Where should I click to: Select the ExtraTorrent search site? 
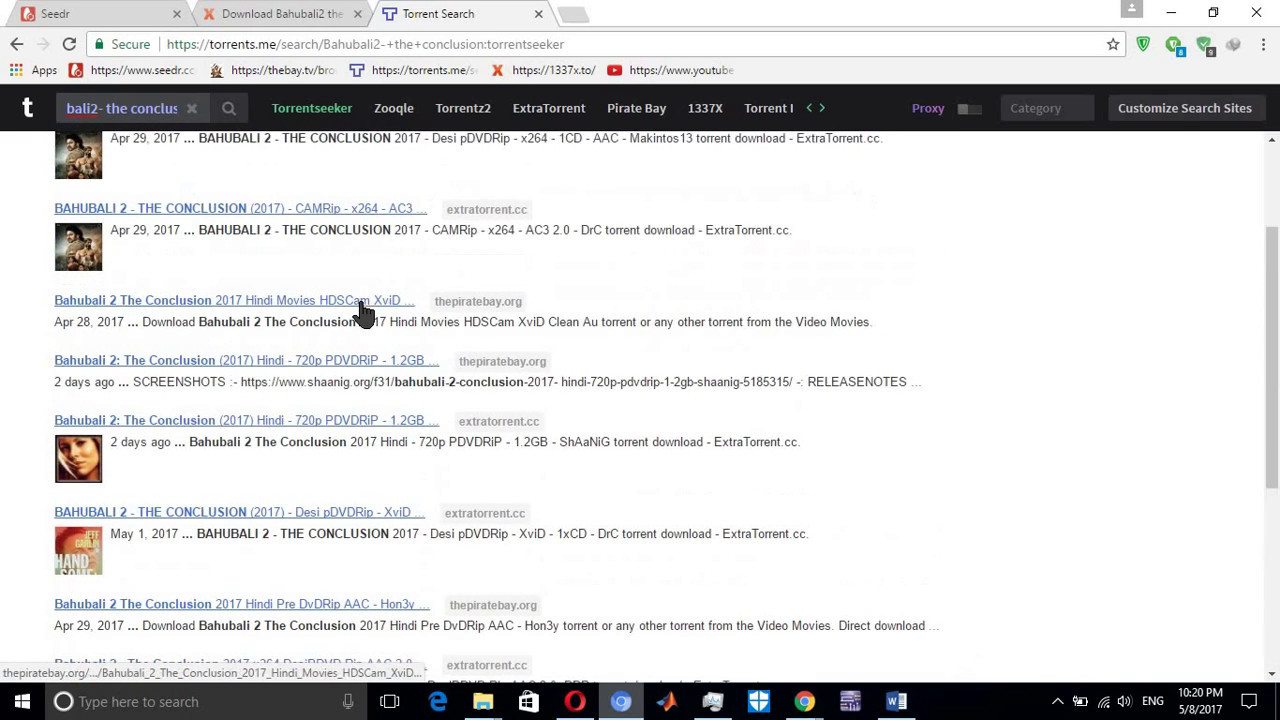[x=549, y=108]
